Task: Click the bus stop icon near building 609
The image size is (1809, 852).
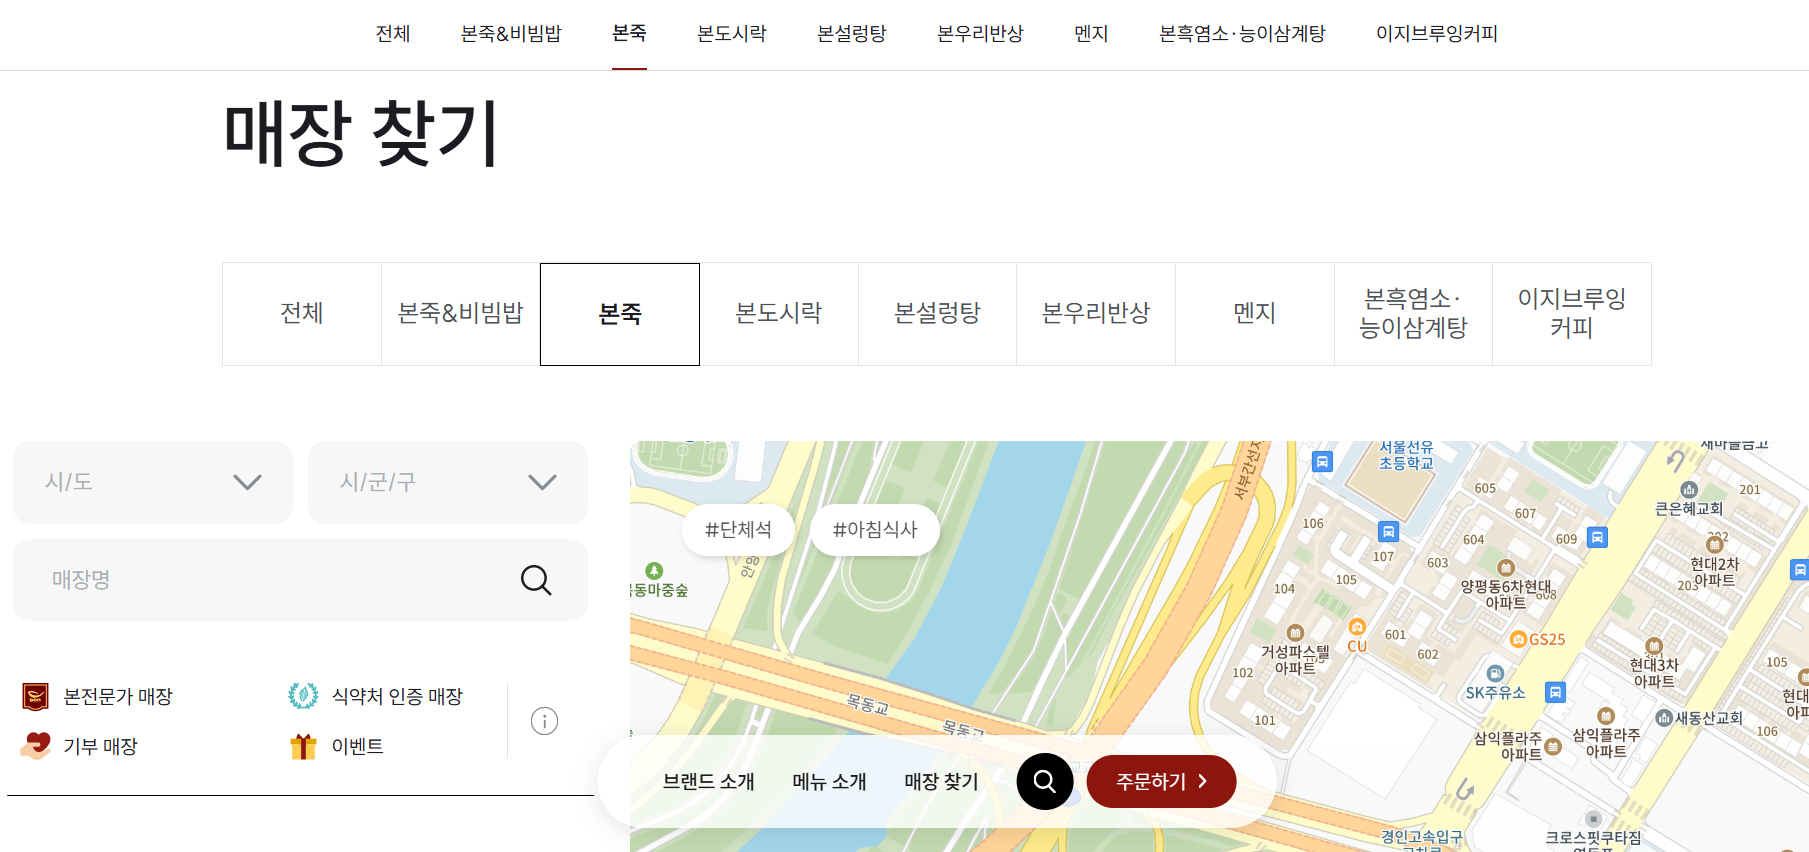Action: (x=1598, y=537)
